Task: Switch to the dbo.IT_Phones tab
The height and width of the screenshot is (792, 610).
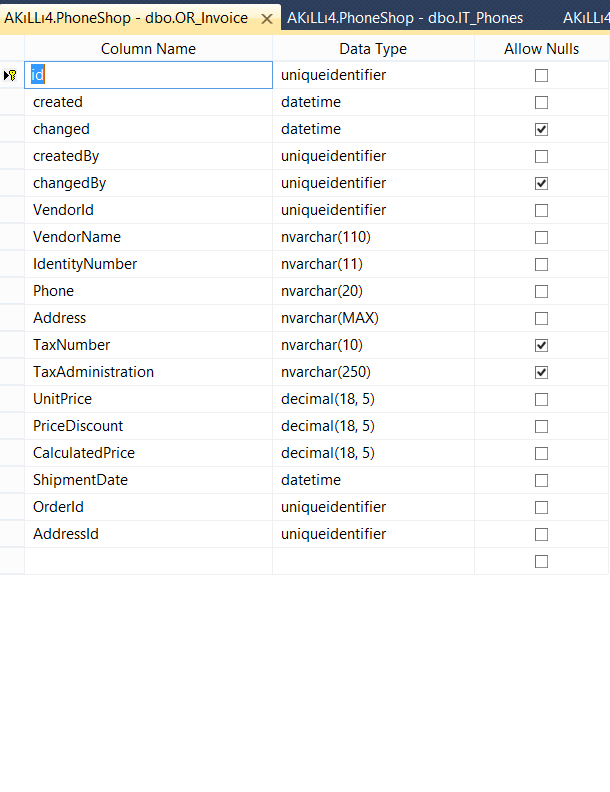Action: tap(405, 18)
